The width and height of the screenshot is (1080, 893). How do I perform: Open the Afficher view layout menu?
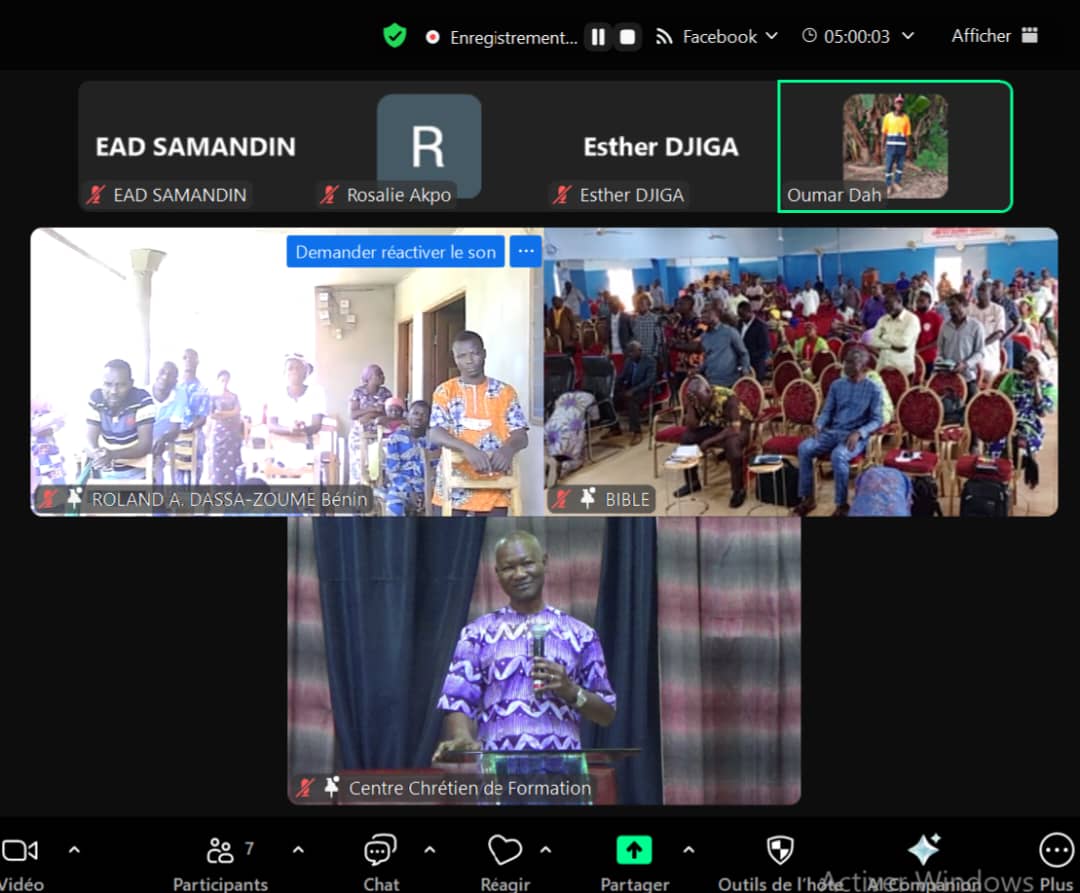[x=994, y=36]
